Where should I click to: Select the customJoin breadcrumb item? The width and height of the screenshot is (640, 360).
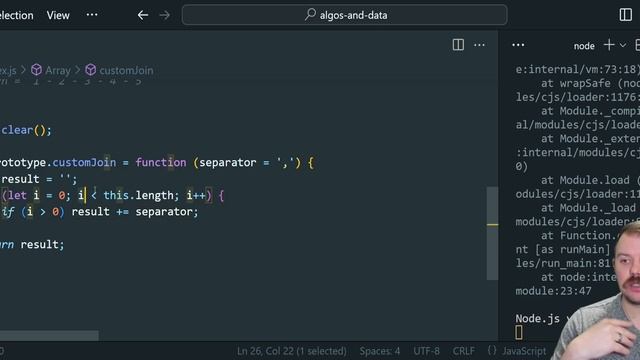tap(126, 70)
